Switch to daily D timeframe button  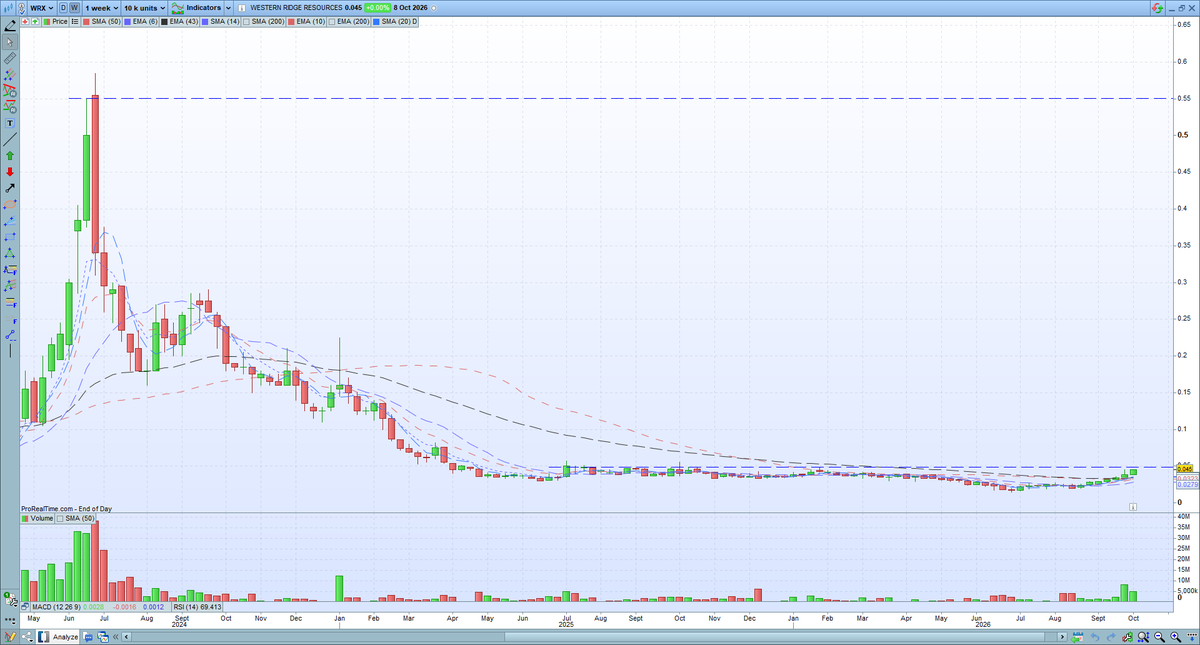(x=63, y=8)
